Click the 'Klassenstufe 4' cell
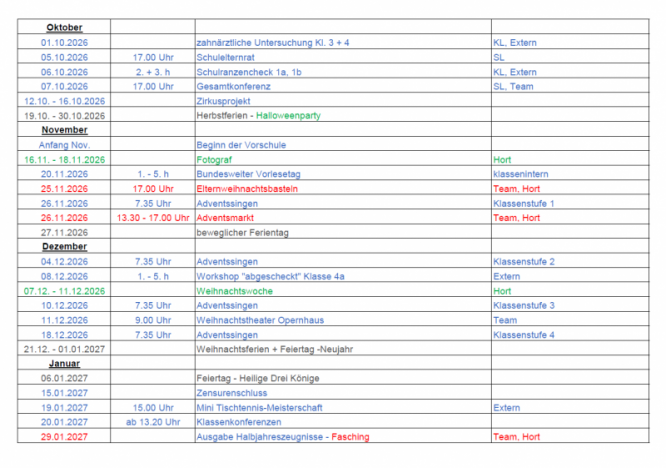 524,335
